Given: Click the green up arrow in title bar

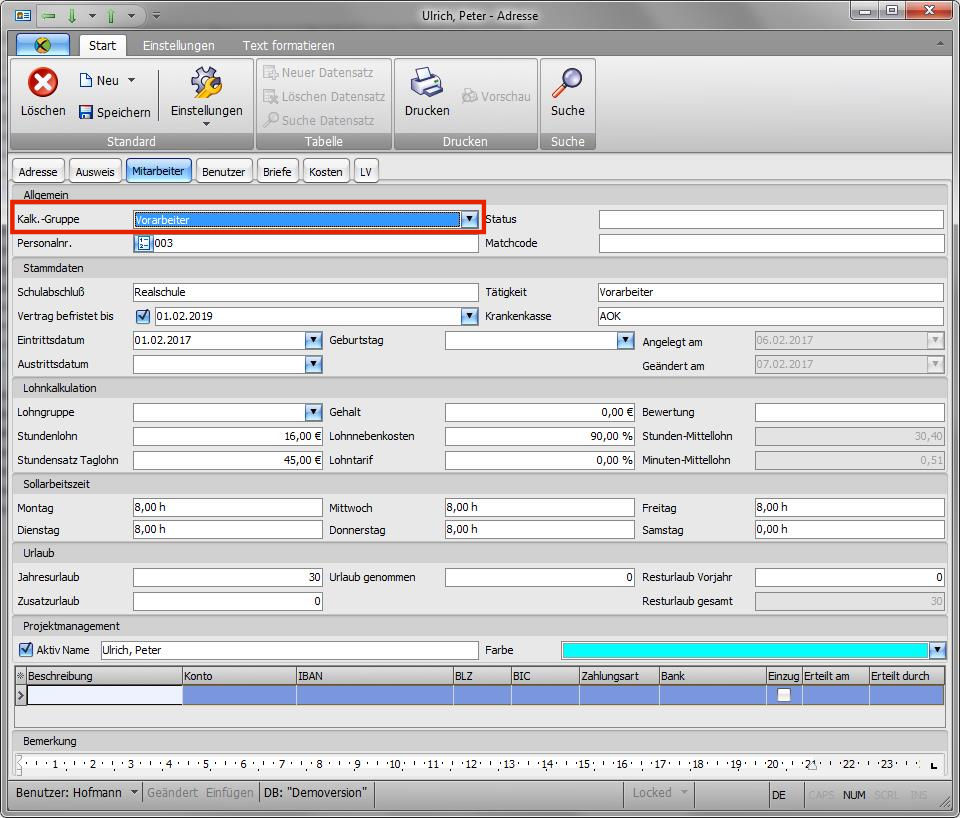Looking at the screenshot, I should point(111,15).
